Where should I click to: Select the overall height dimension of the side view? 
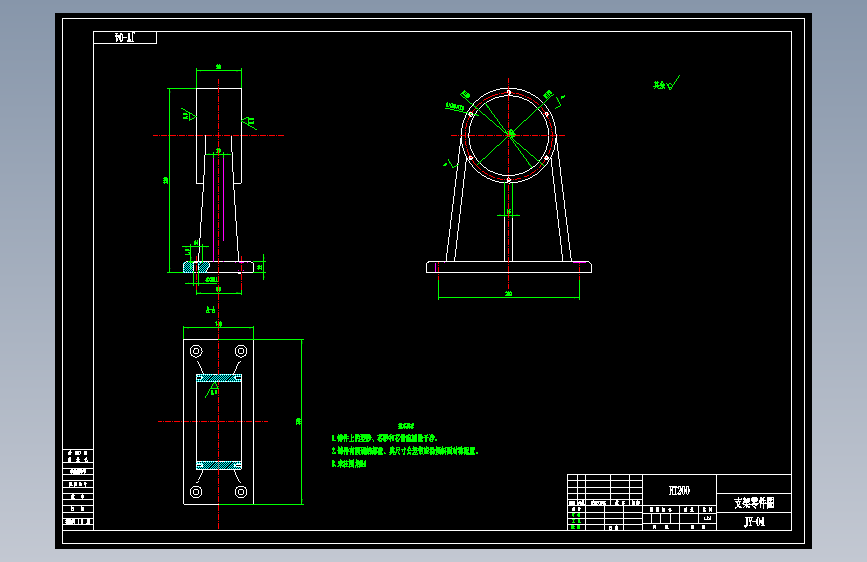pyautogui.click(x=165, y=180)
